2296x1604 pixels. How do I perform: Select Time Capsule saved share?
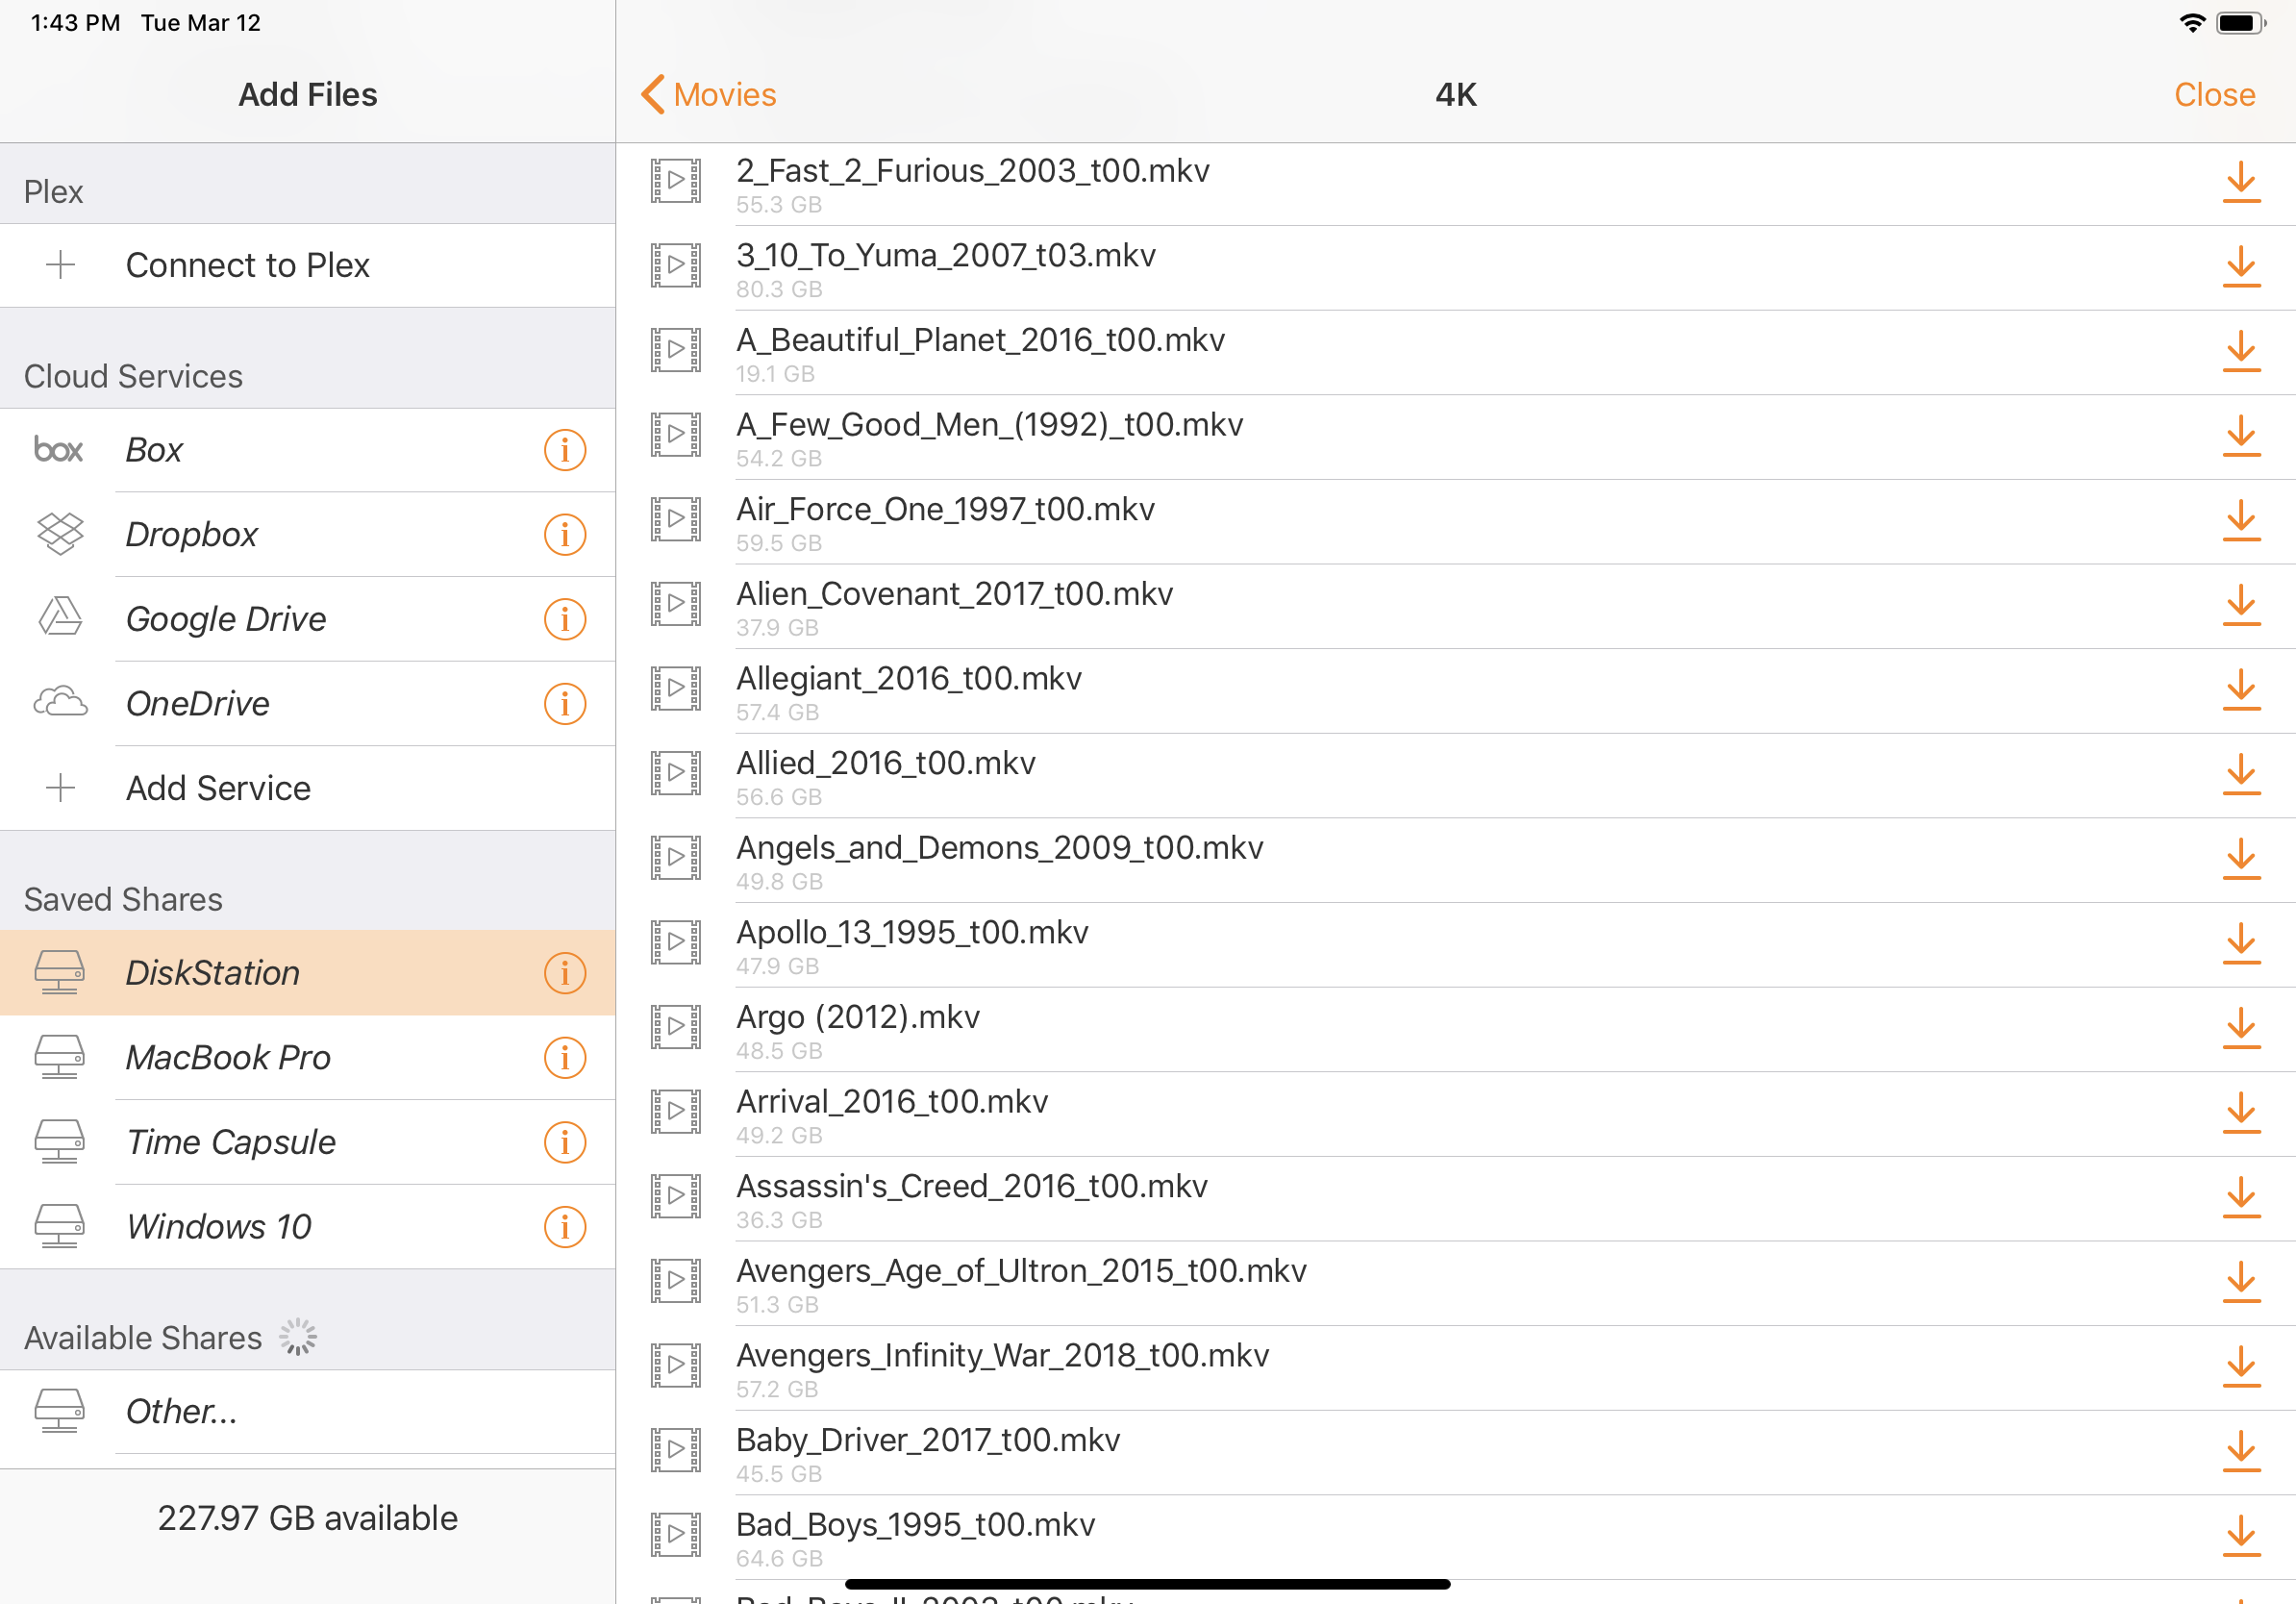point(230,1142)
